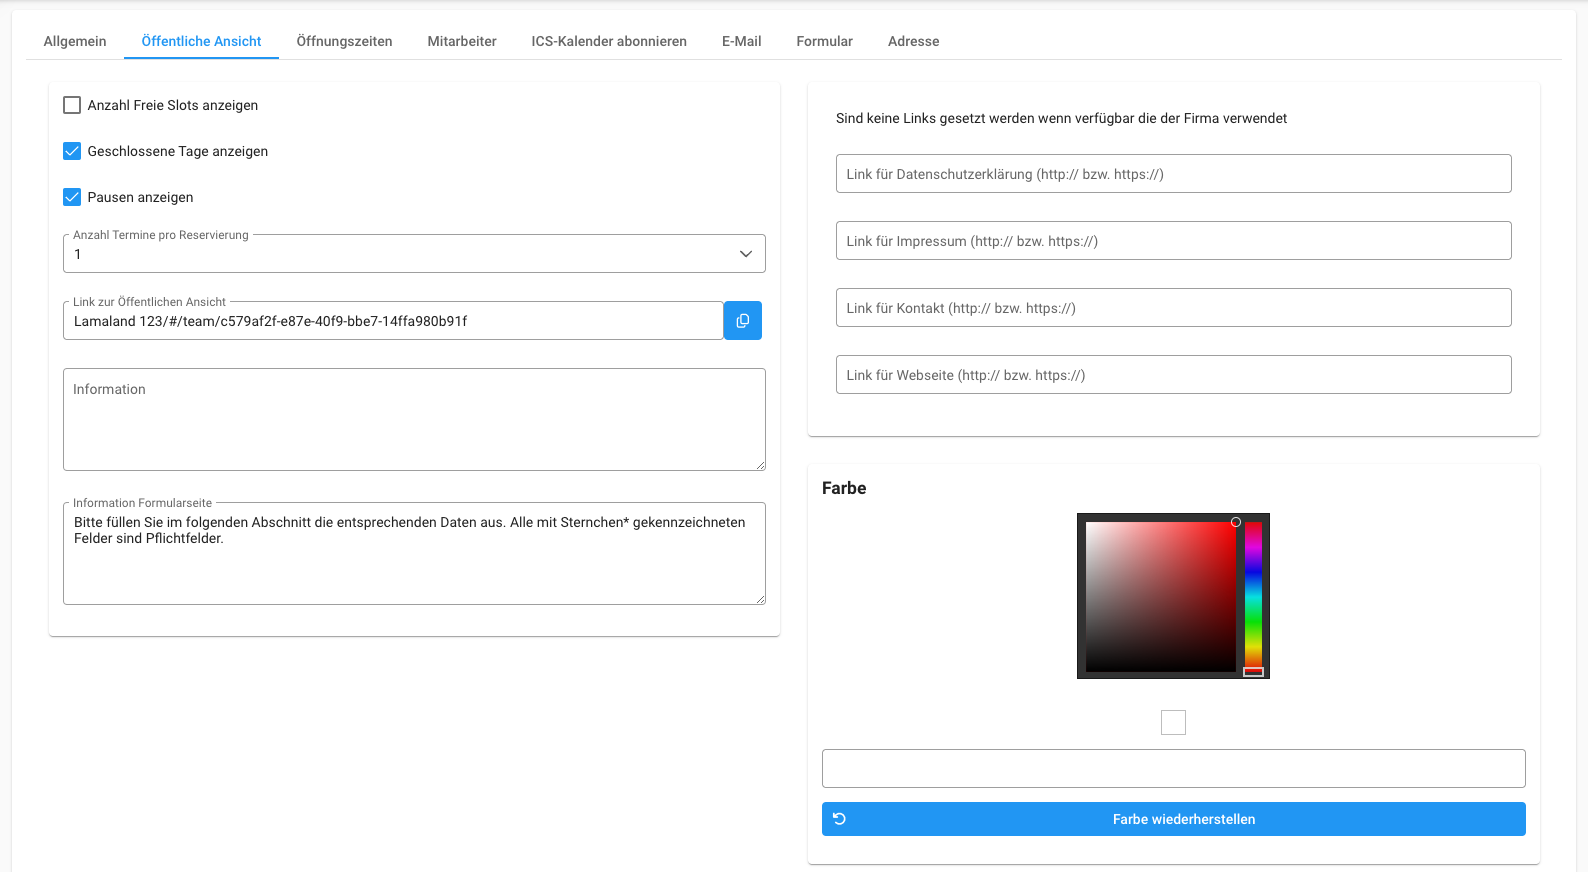Click the Information text area
1588x872 pixels.
point(414,420)
